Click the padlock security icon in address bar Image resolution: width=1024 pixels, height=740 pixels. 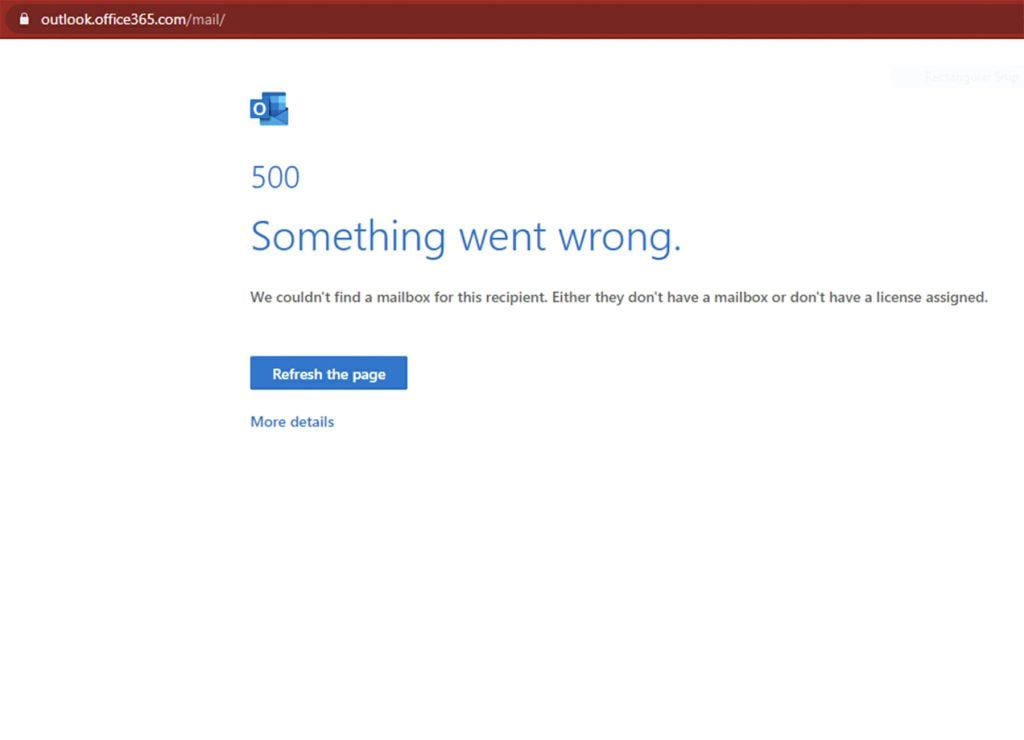pos(24,18)
